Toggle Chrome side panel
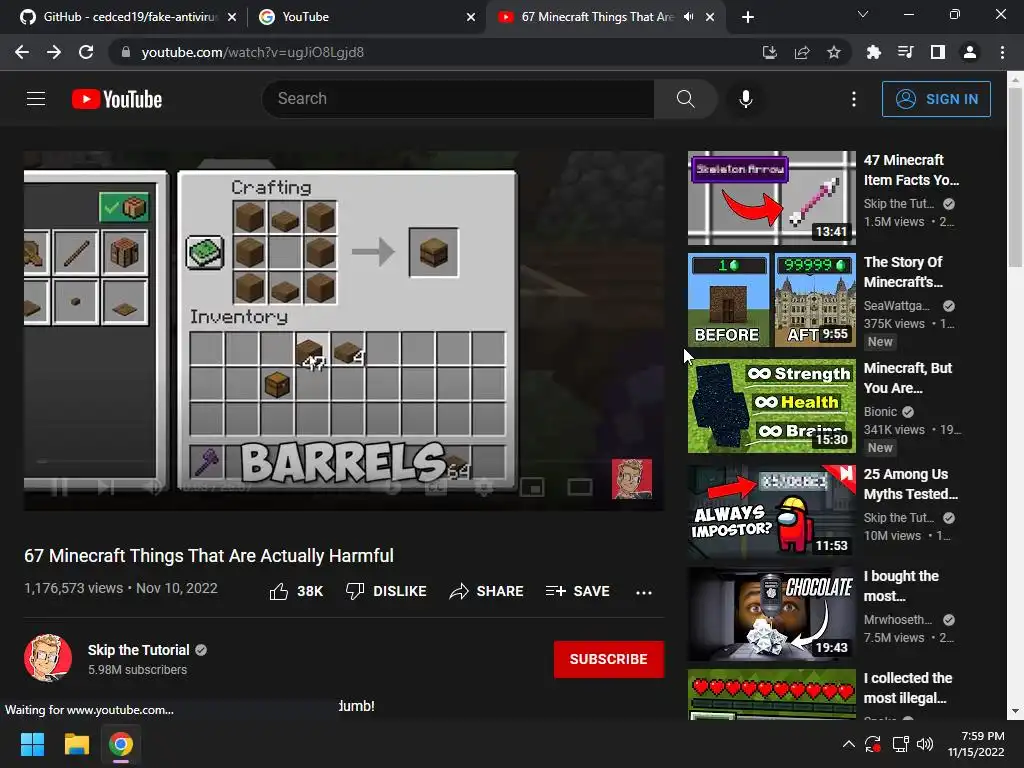This screenshot has width=1024, height=768. coord(938,52)
